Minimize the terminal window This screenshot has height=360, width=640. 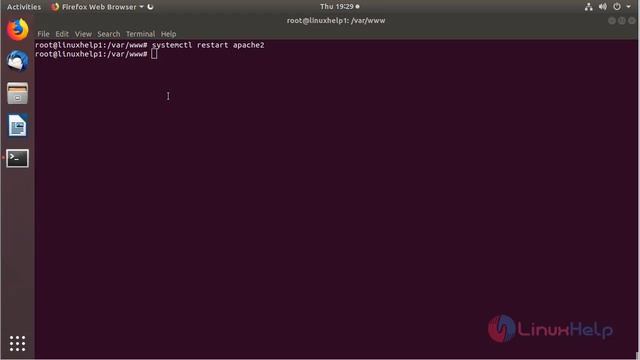[x=611, y=20]
